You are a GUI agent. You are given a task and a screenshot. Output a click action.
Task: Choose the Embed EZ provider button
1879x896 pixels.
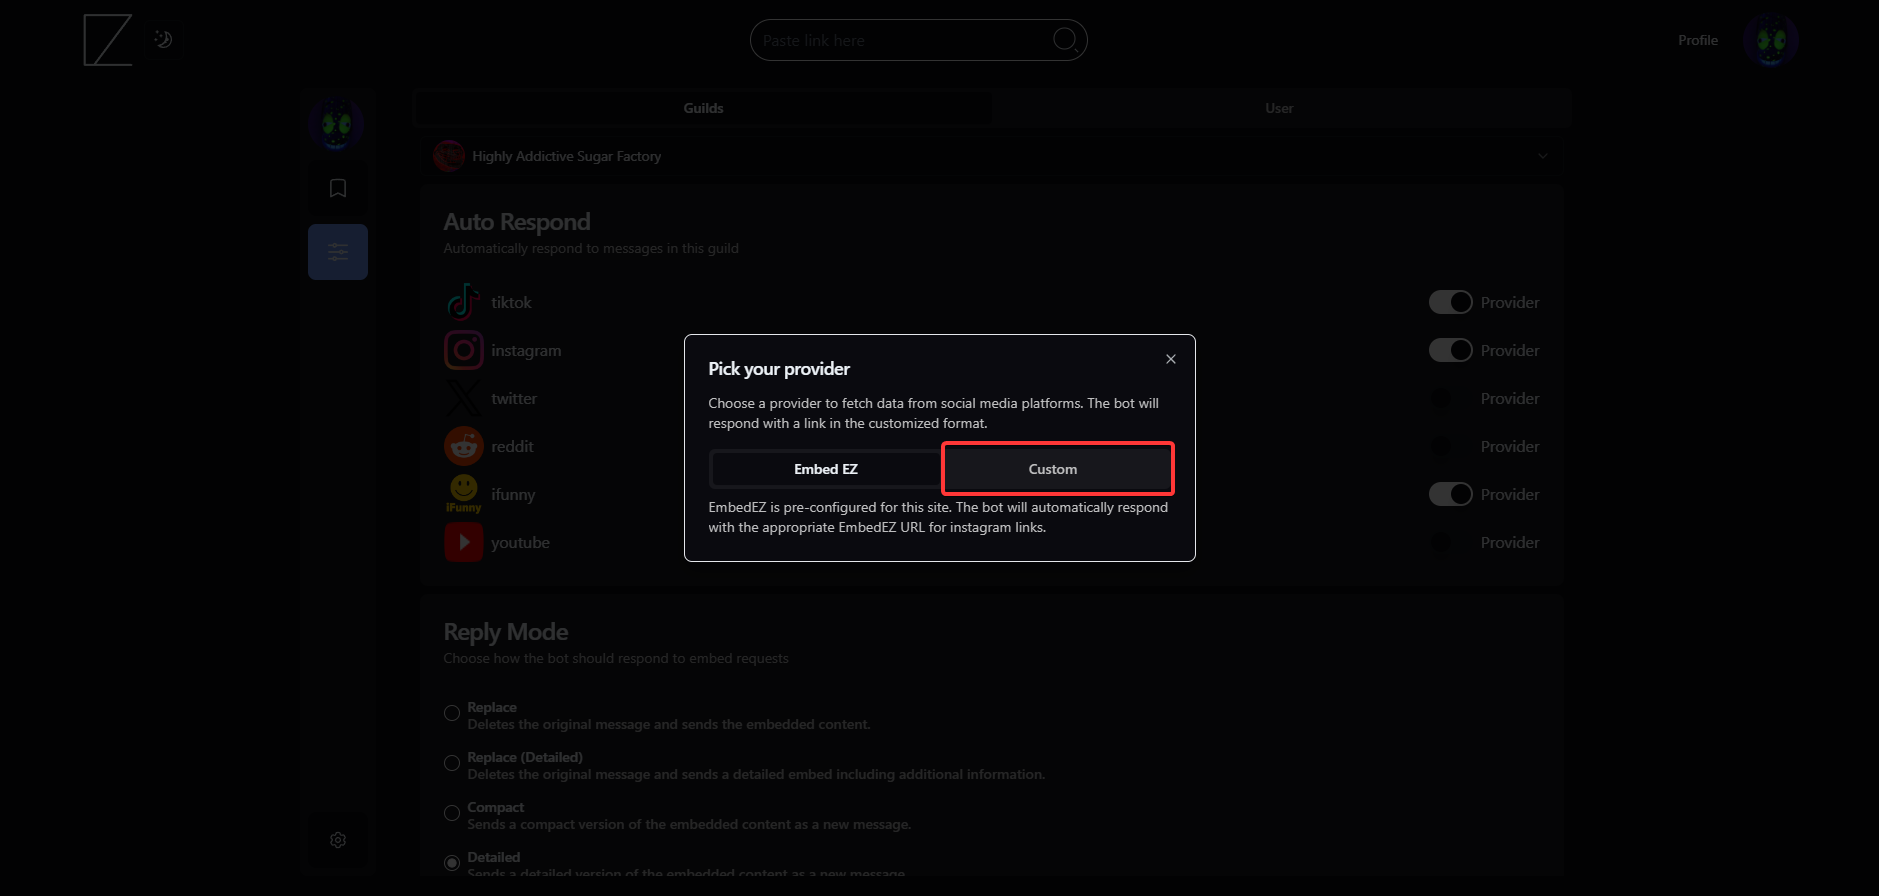pos(825,469)
